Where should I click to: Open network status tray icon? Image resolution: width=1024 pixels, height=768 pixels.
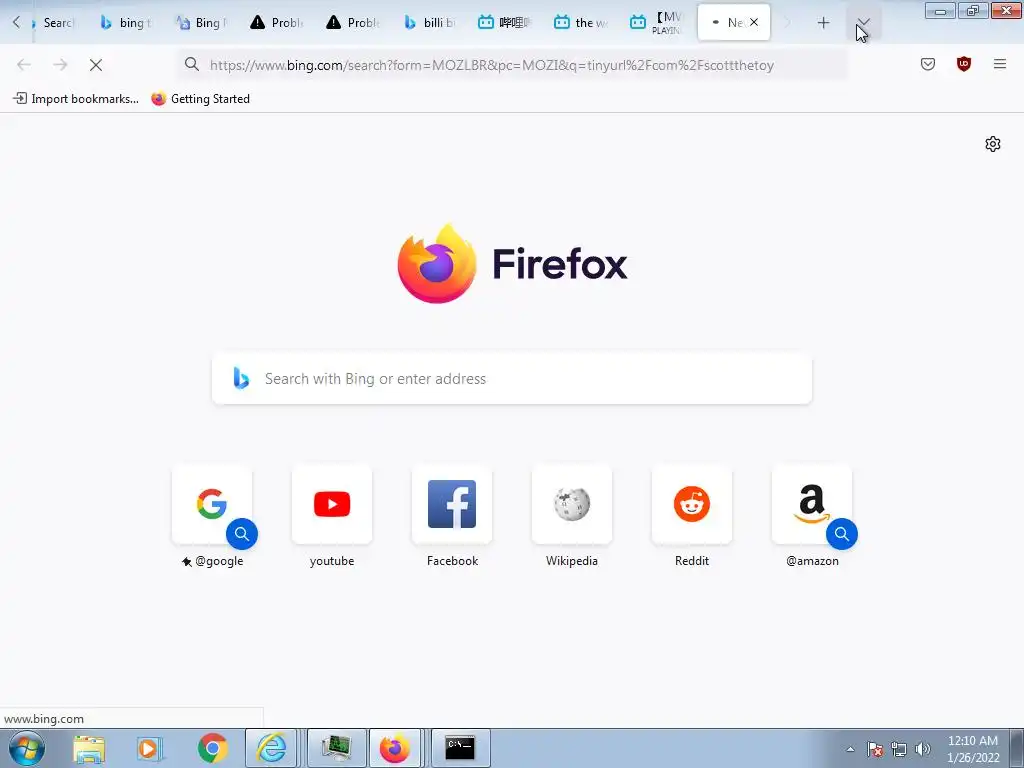899,749
